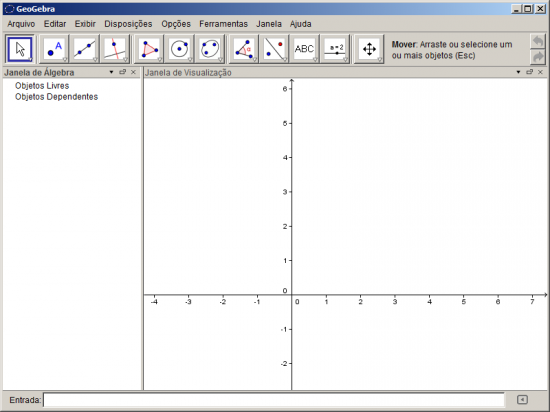Open Janela de Visualização style bar dropdown arrow
550x412 pixels.
tap(518, 72)
